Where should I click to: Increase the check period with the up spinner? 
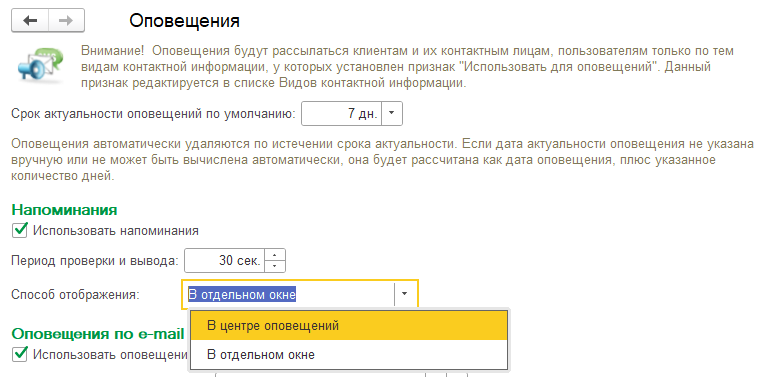point(275,255)
